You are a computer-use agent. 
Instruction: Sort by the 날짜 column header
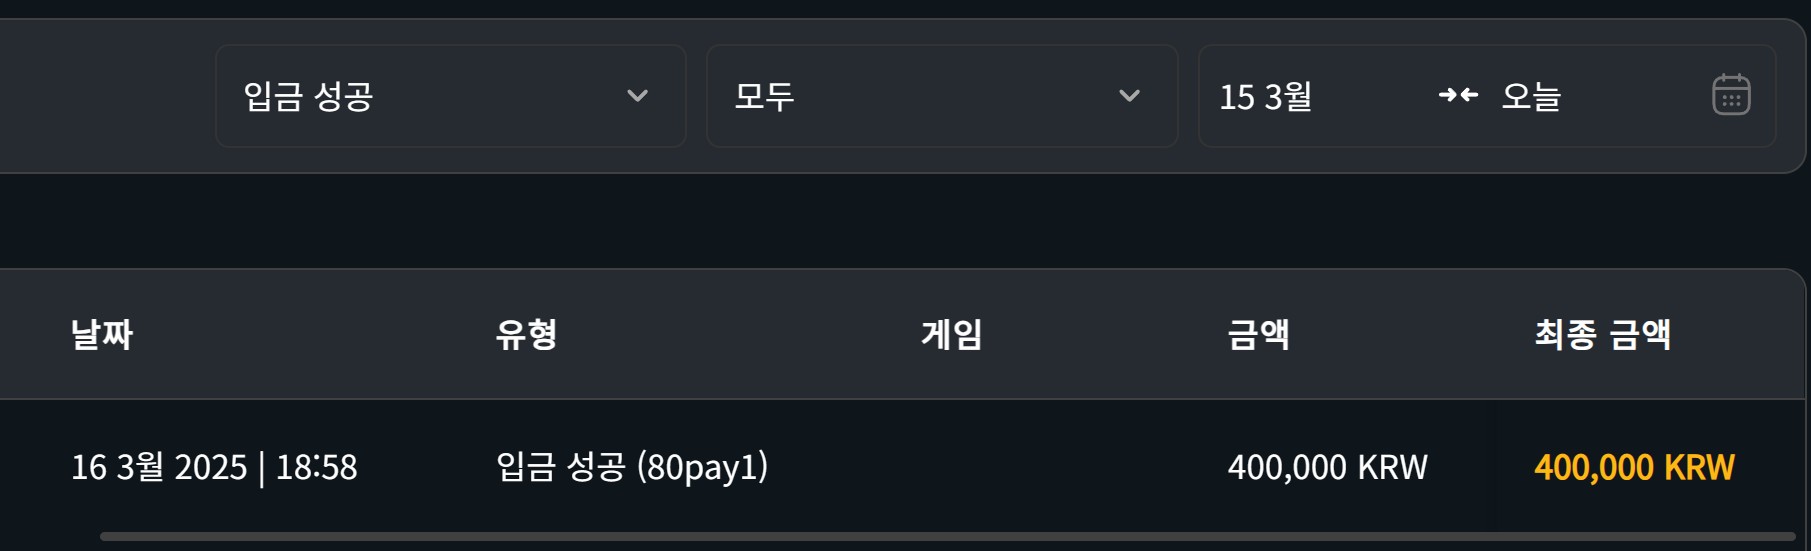(102, 334)
